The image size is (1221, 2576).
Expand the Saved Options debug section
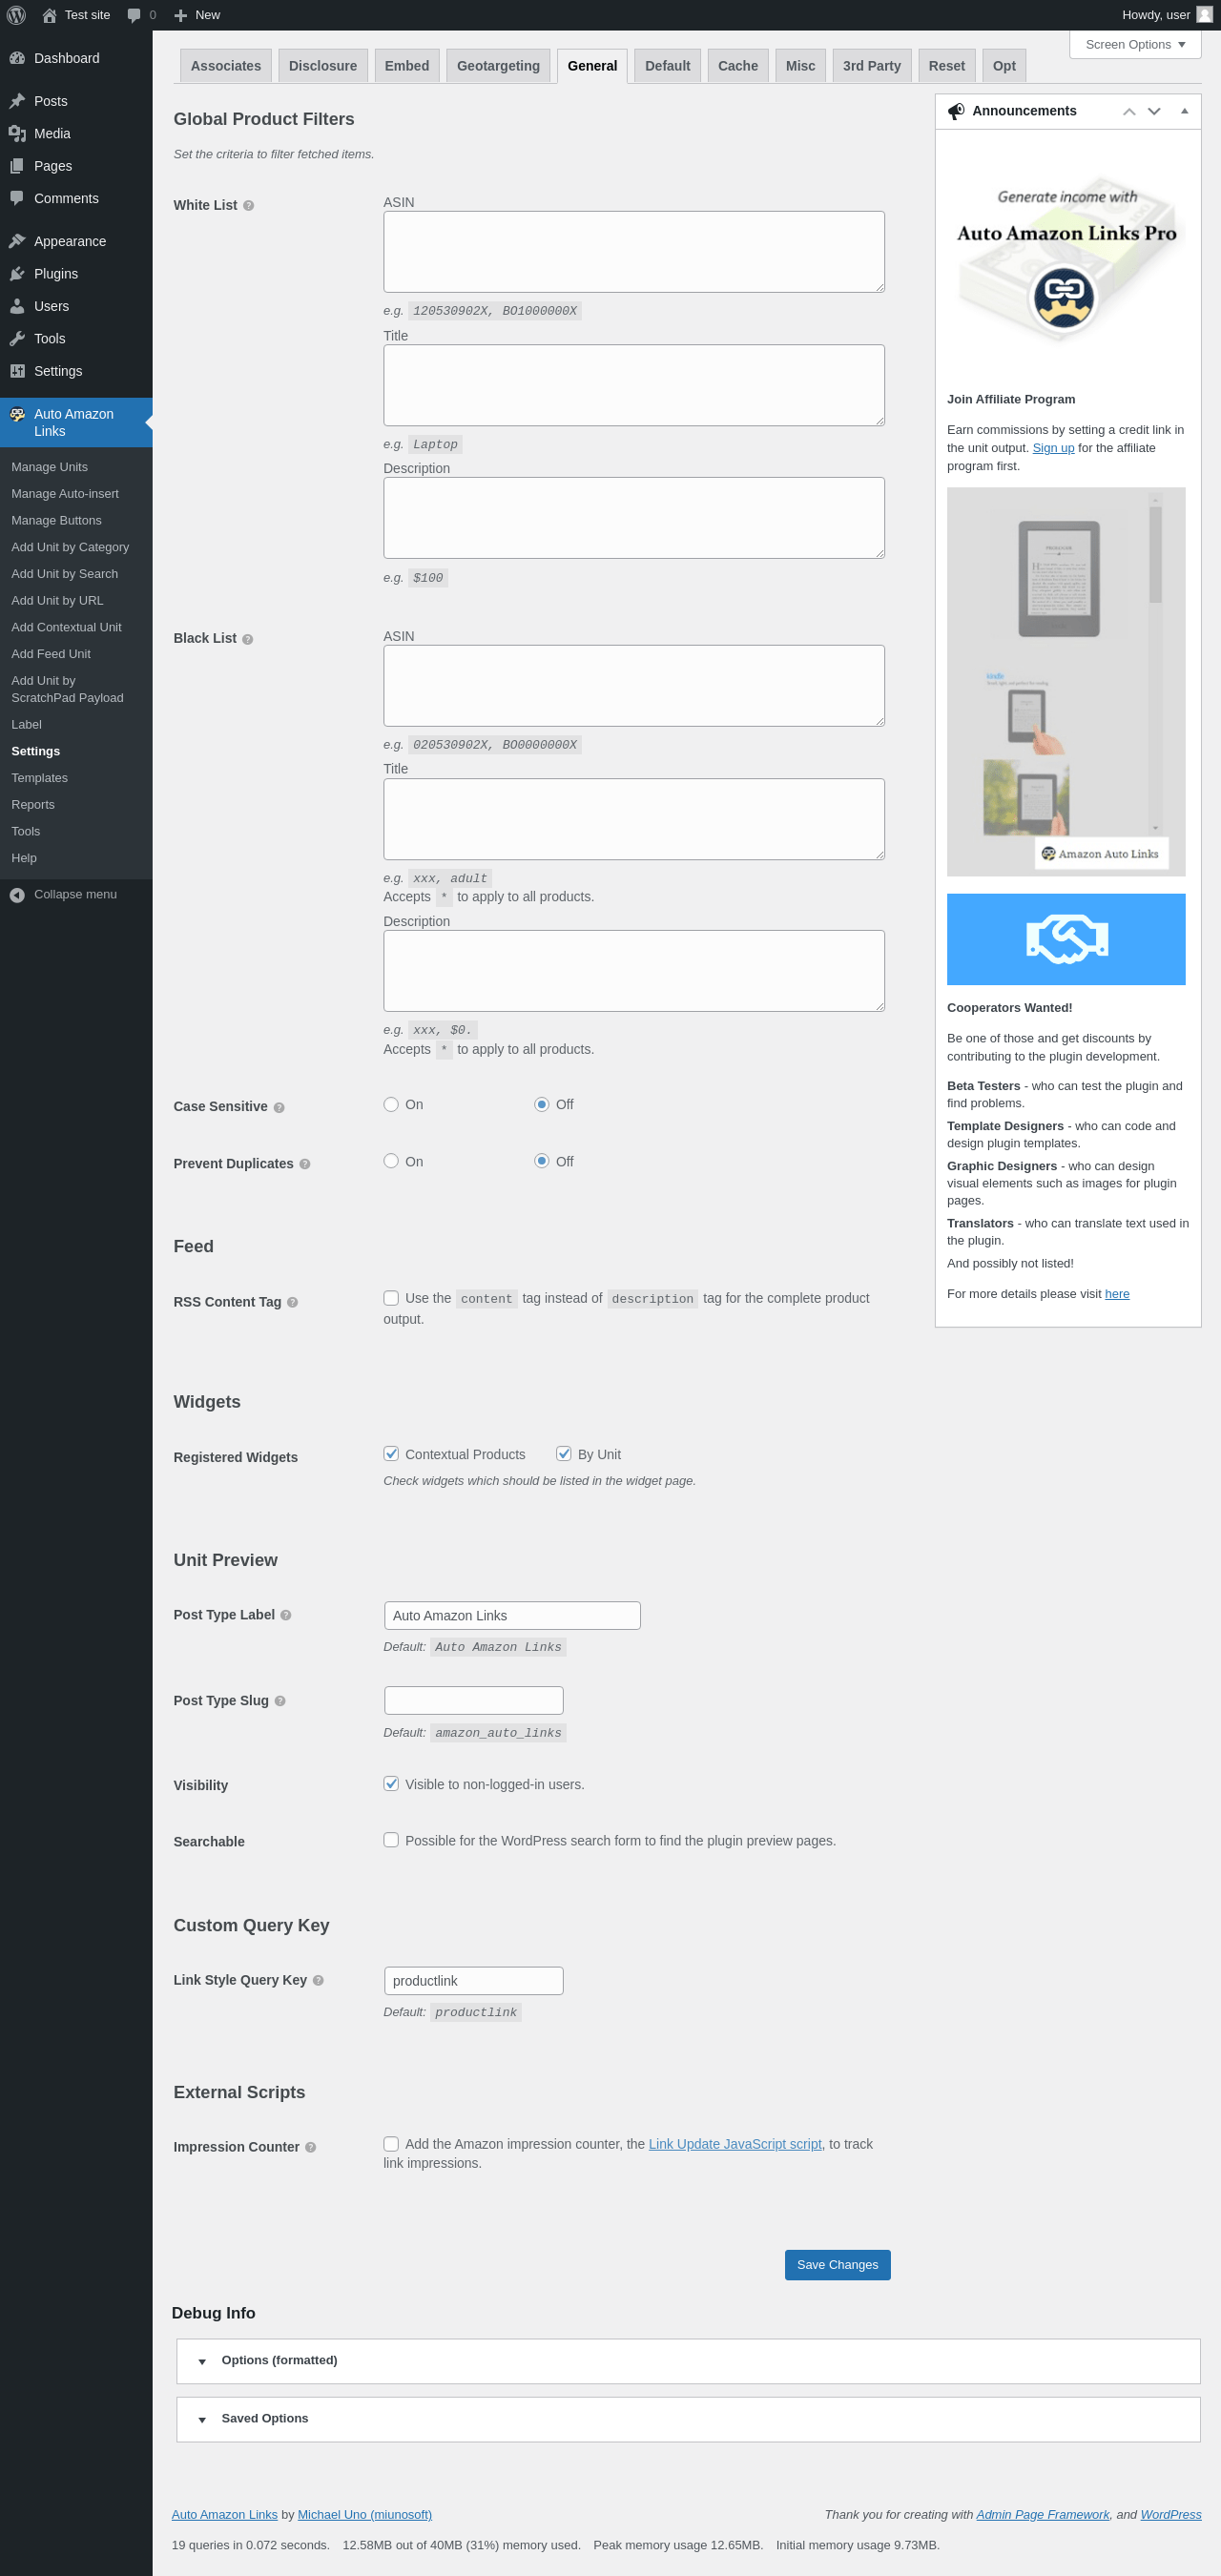tap(688, 2419)
